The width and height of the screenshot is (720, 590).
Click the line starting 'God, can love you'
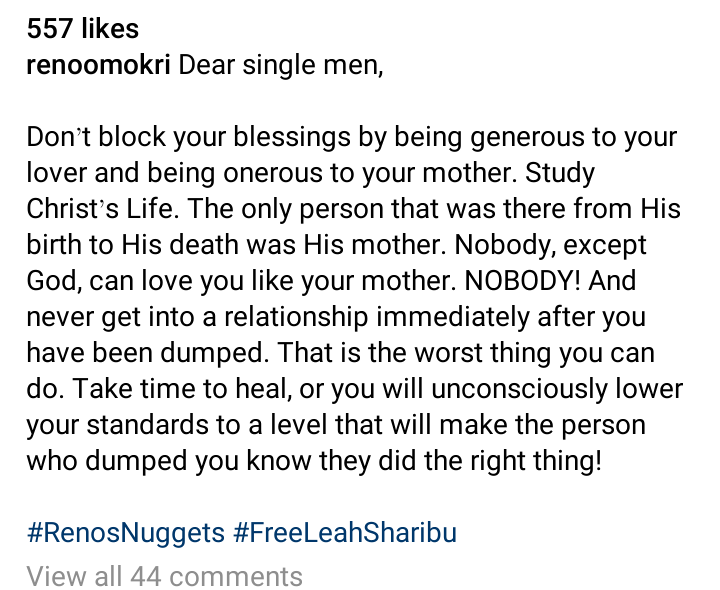pyautogui.click(x=331, y=280)
